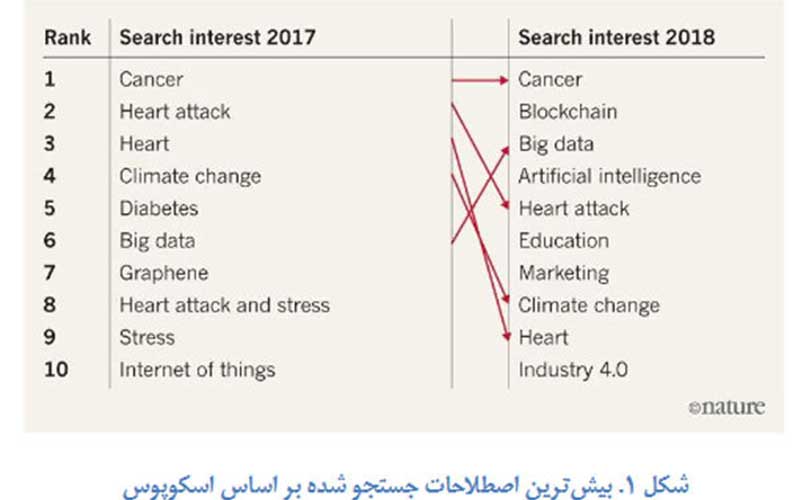Select Diabetes in the 2017 list
This screenshot has width=800, height=500.
159,209
